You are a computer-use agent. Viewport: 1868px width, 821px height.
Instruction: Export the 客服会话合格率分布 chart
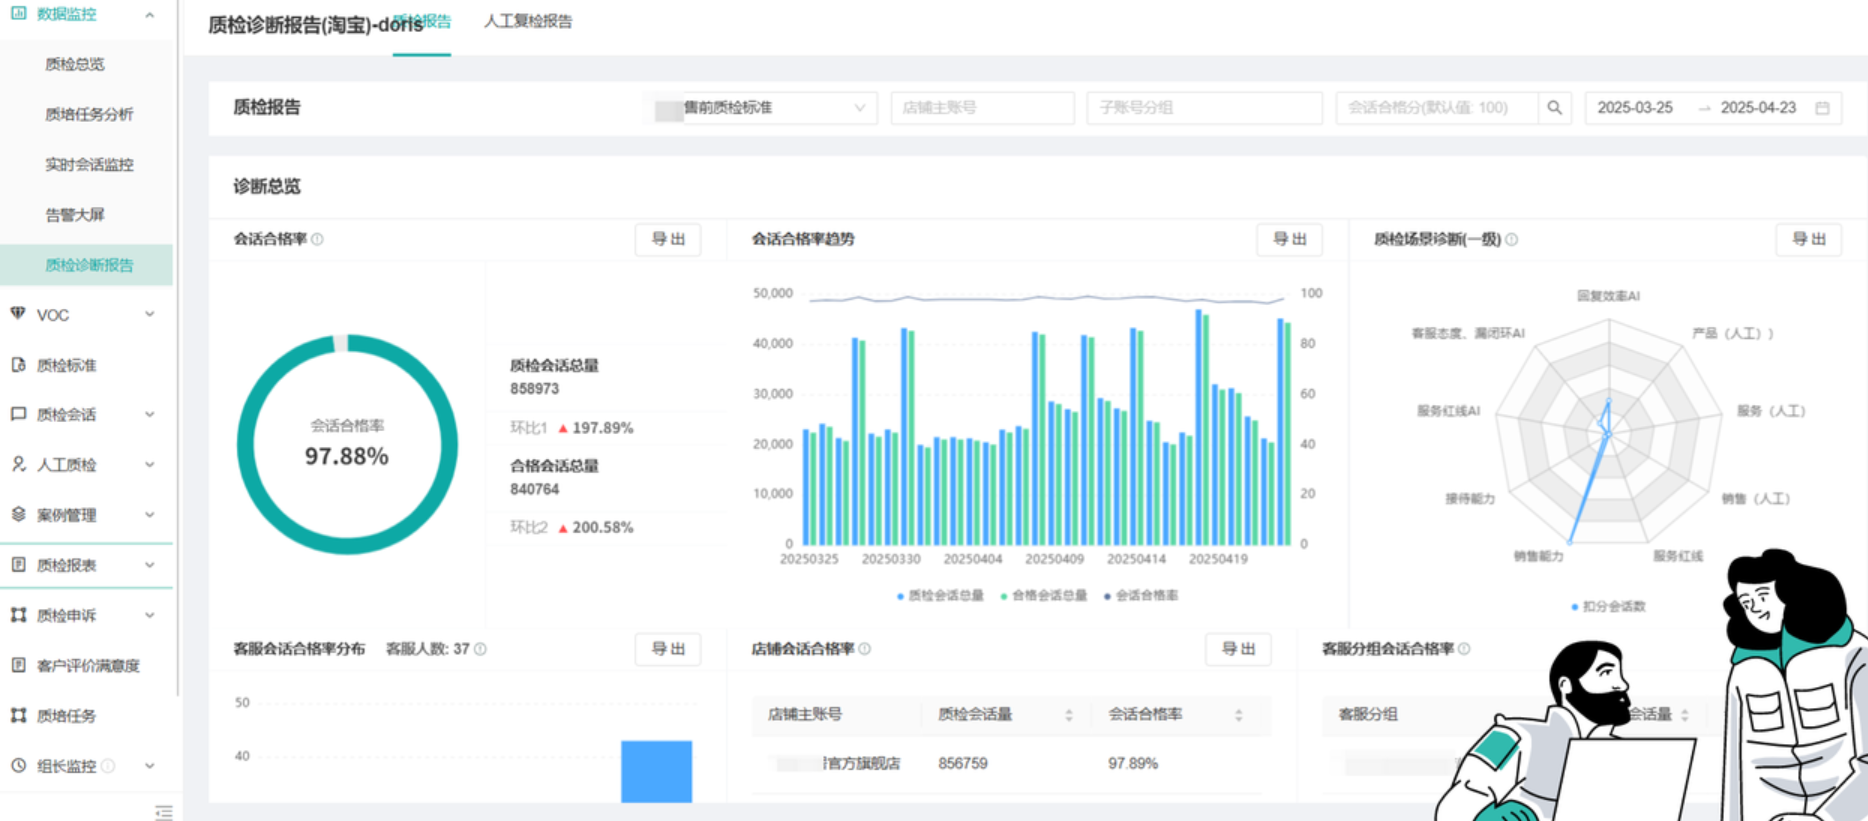tap(668, 649)
